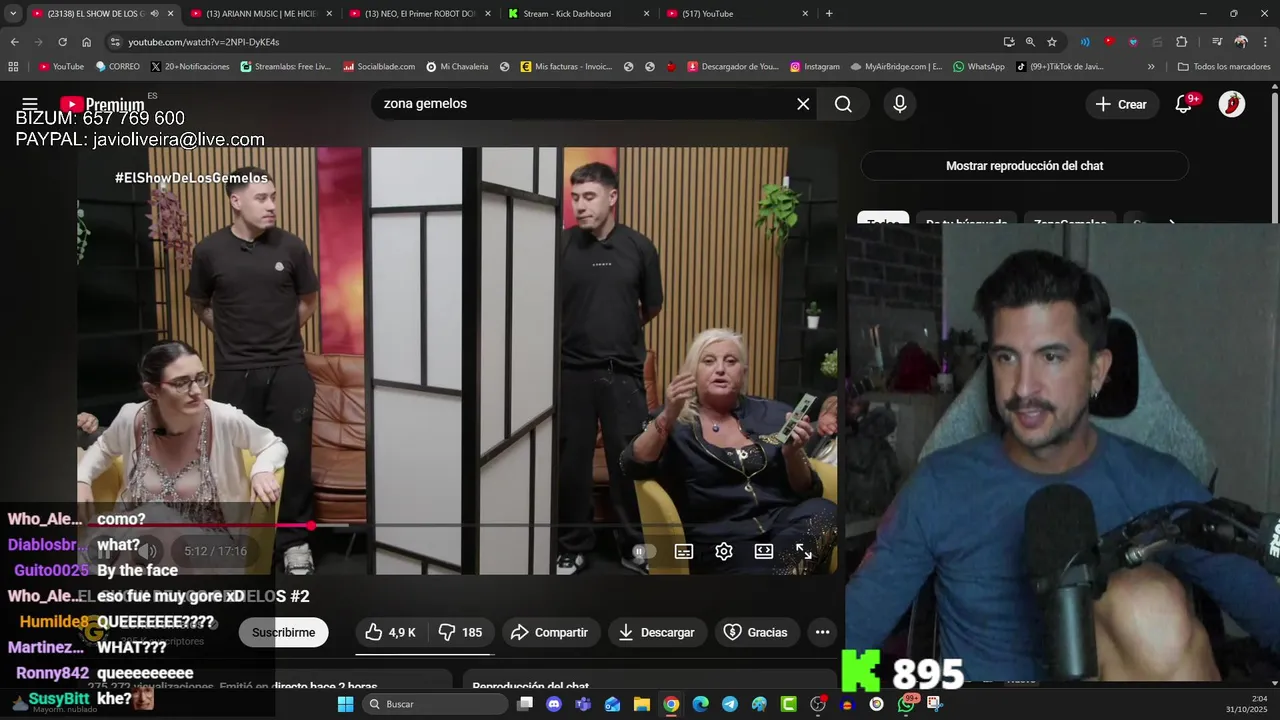Open the WhatsApp bookmark

(979, 67)
